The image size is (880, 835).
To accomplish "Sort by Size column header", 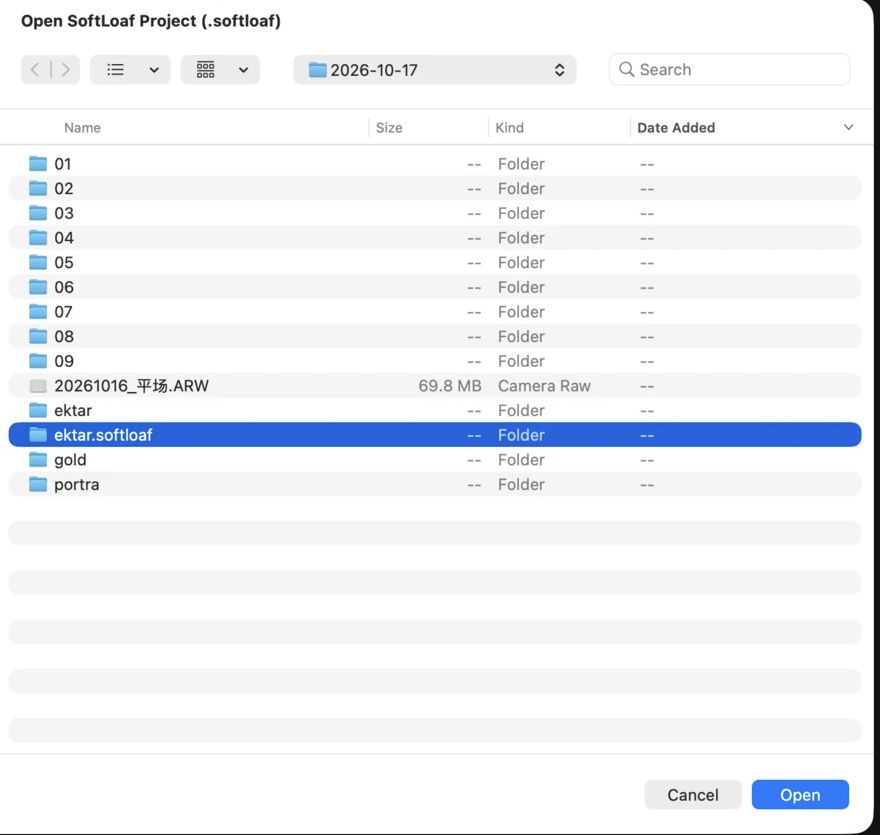I will 389,128.
